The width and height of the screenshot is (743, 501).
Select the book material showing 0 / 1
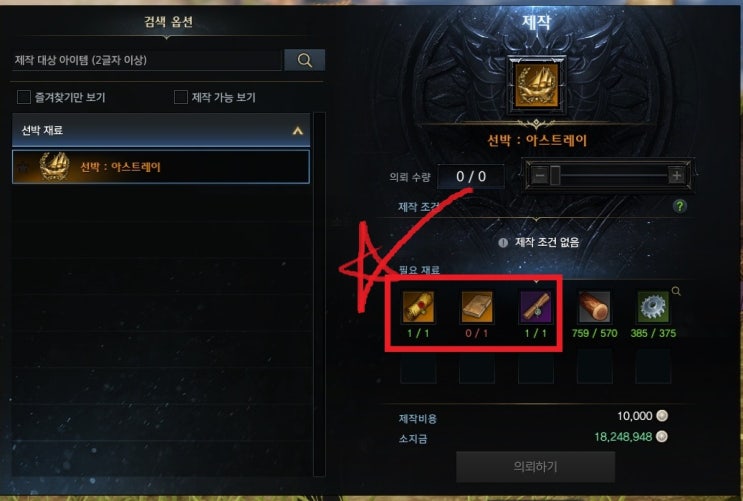[477, 307]
